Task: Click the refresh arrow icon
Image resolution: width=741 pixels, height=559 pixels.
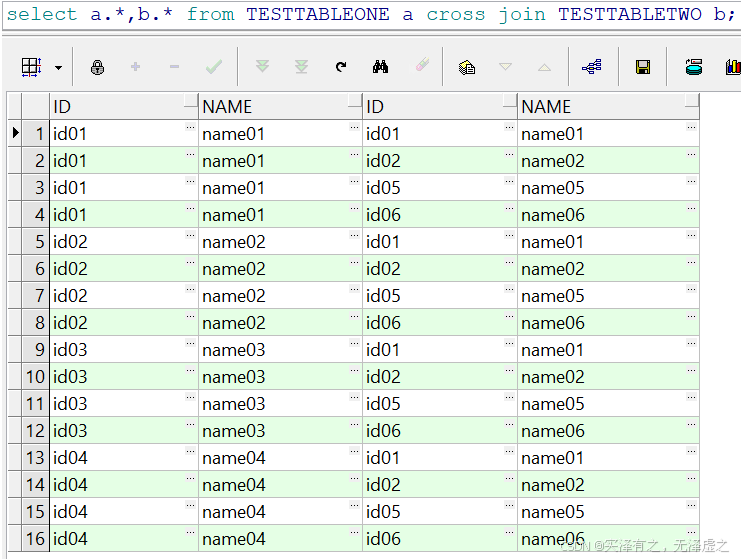Action: click(341, 67)
